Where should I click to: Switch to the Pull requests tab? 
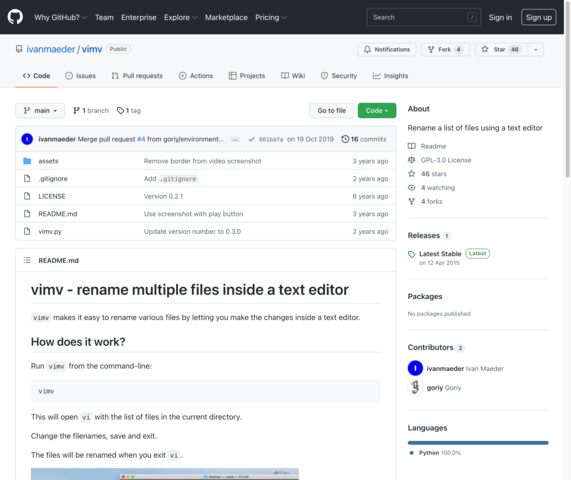[x=137, y=76]
